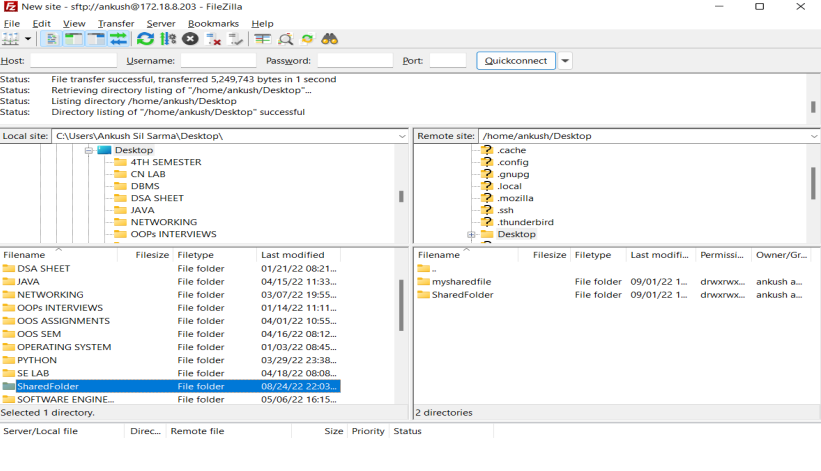Search for files with binoculars icon

(x=330, y=39)
